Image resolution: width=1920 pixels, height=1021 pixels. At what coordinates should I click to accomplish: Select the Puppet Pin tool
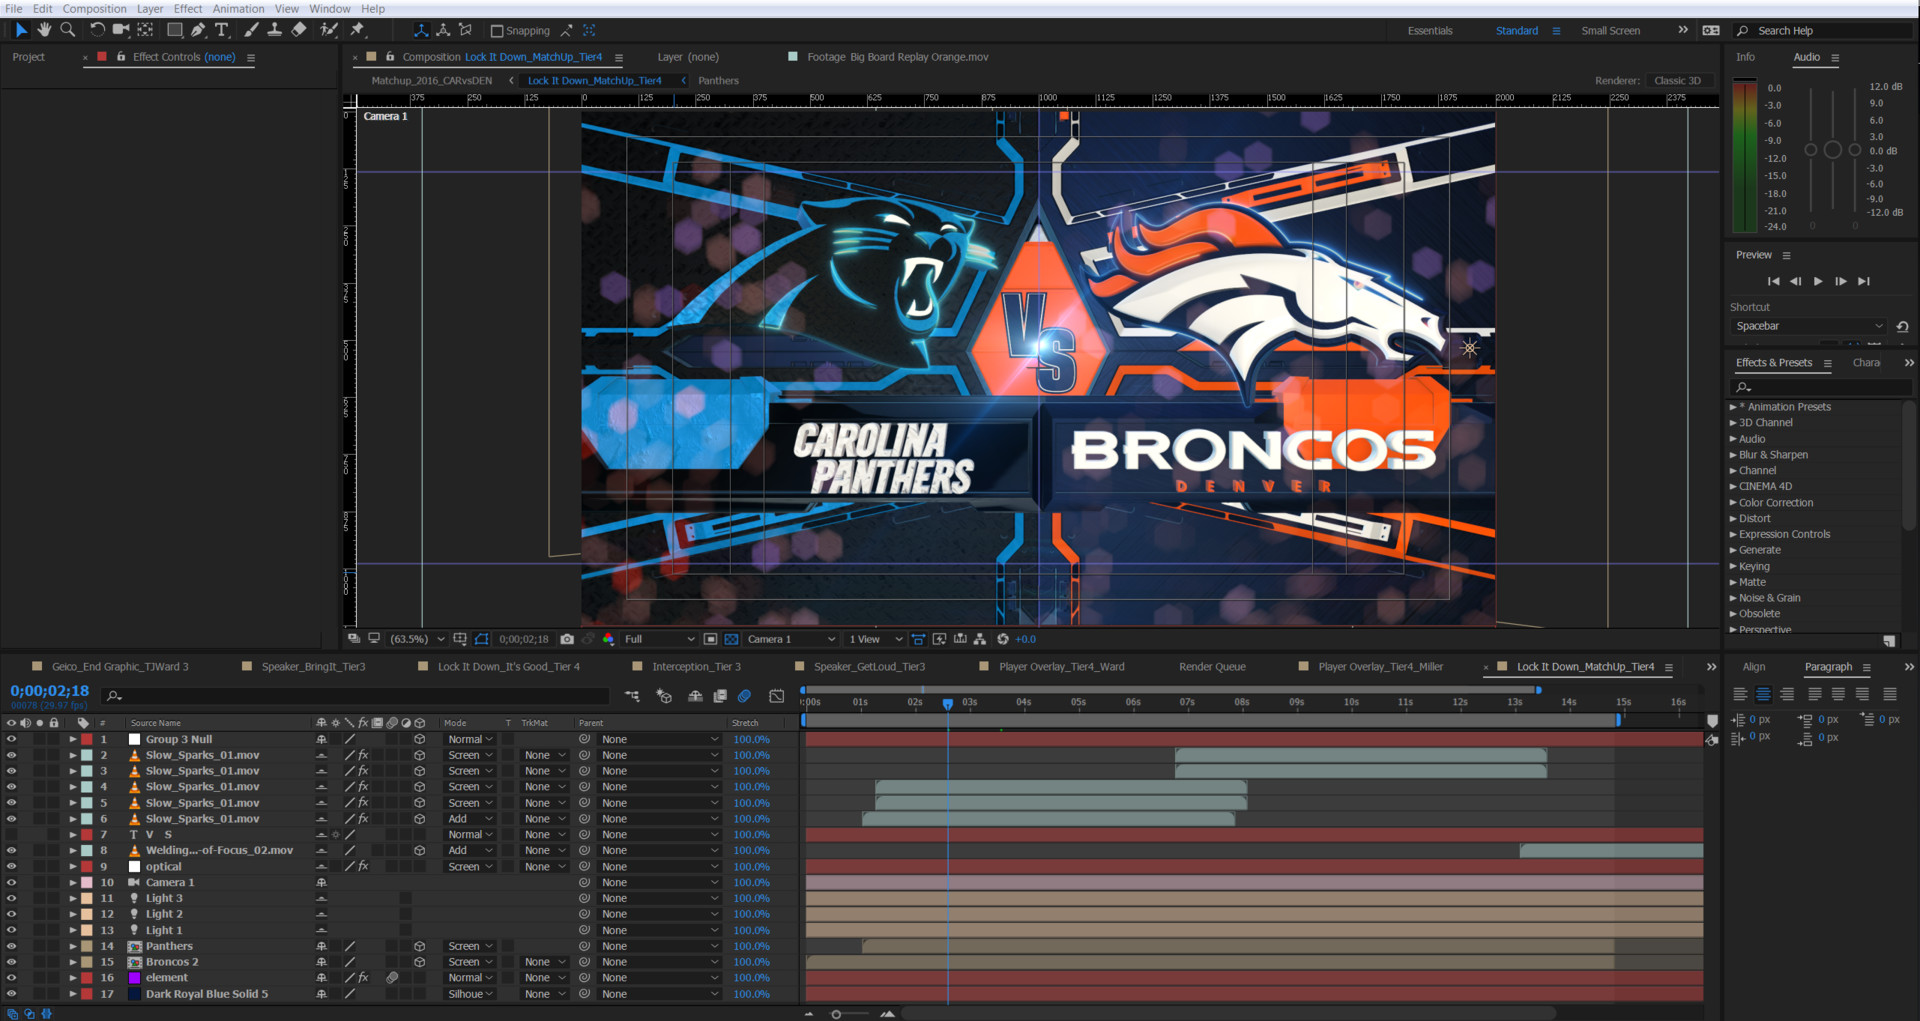[x=357, y=30]
